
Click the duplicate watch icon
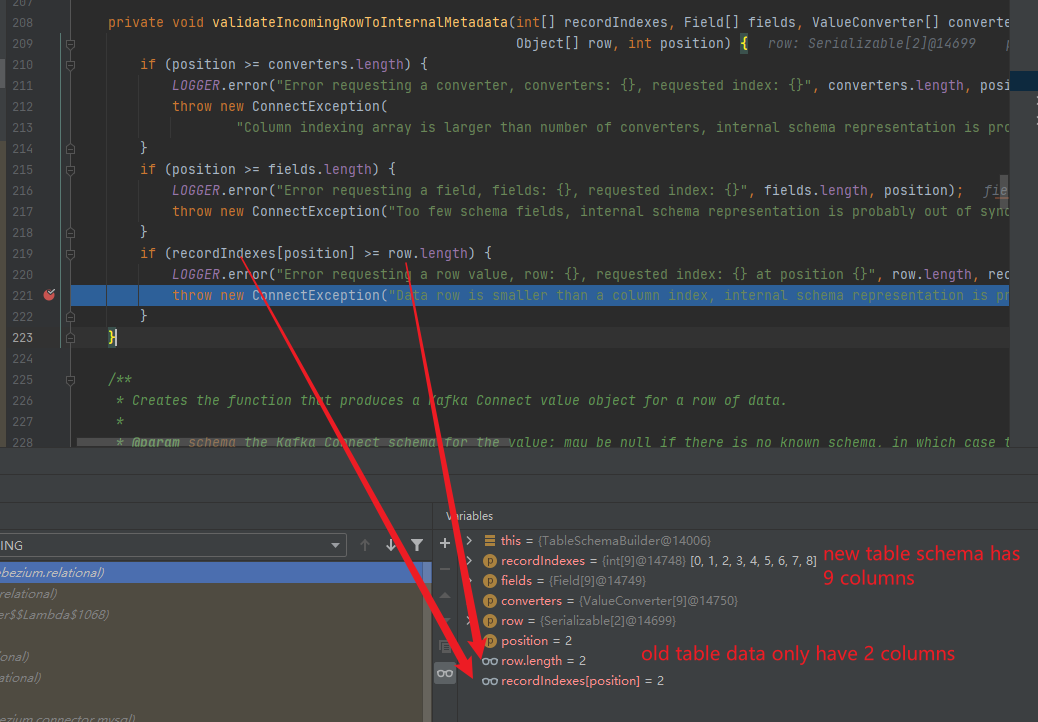(445, 646)
